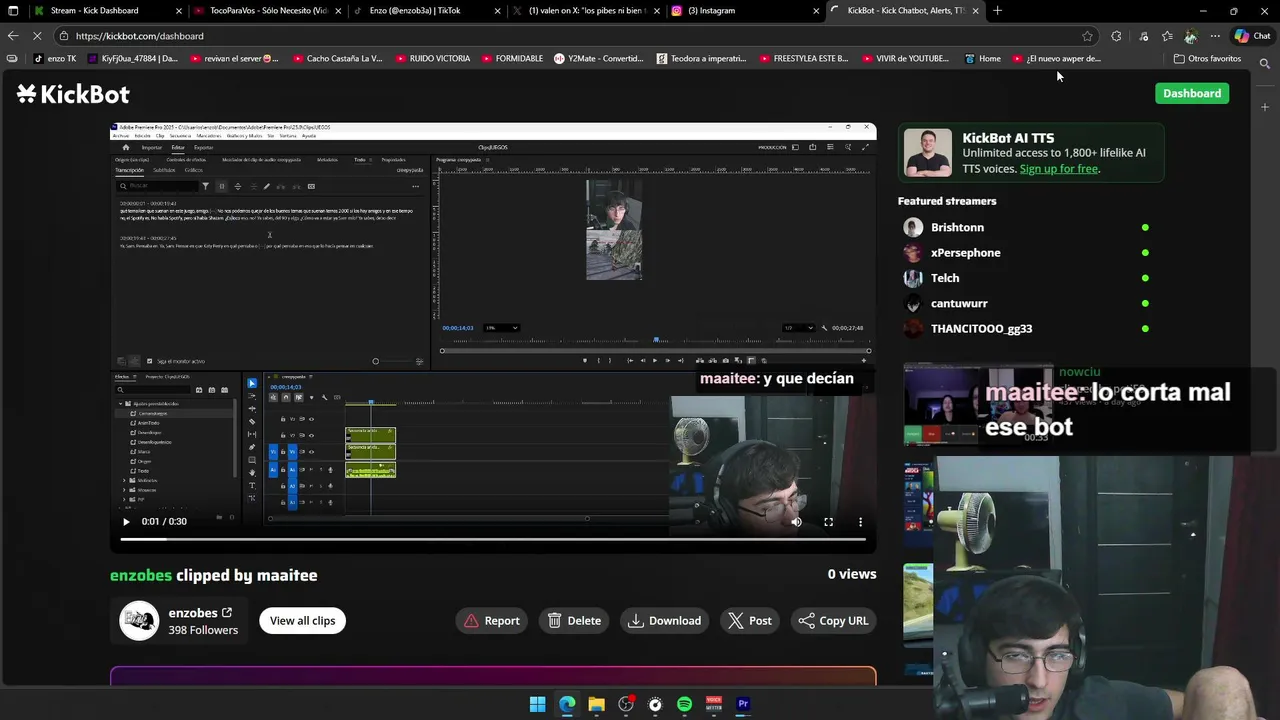1280x720 pixels.
Task: Open the browser's three-dot settings menu
Action: tap(1215, 36)
